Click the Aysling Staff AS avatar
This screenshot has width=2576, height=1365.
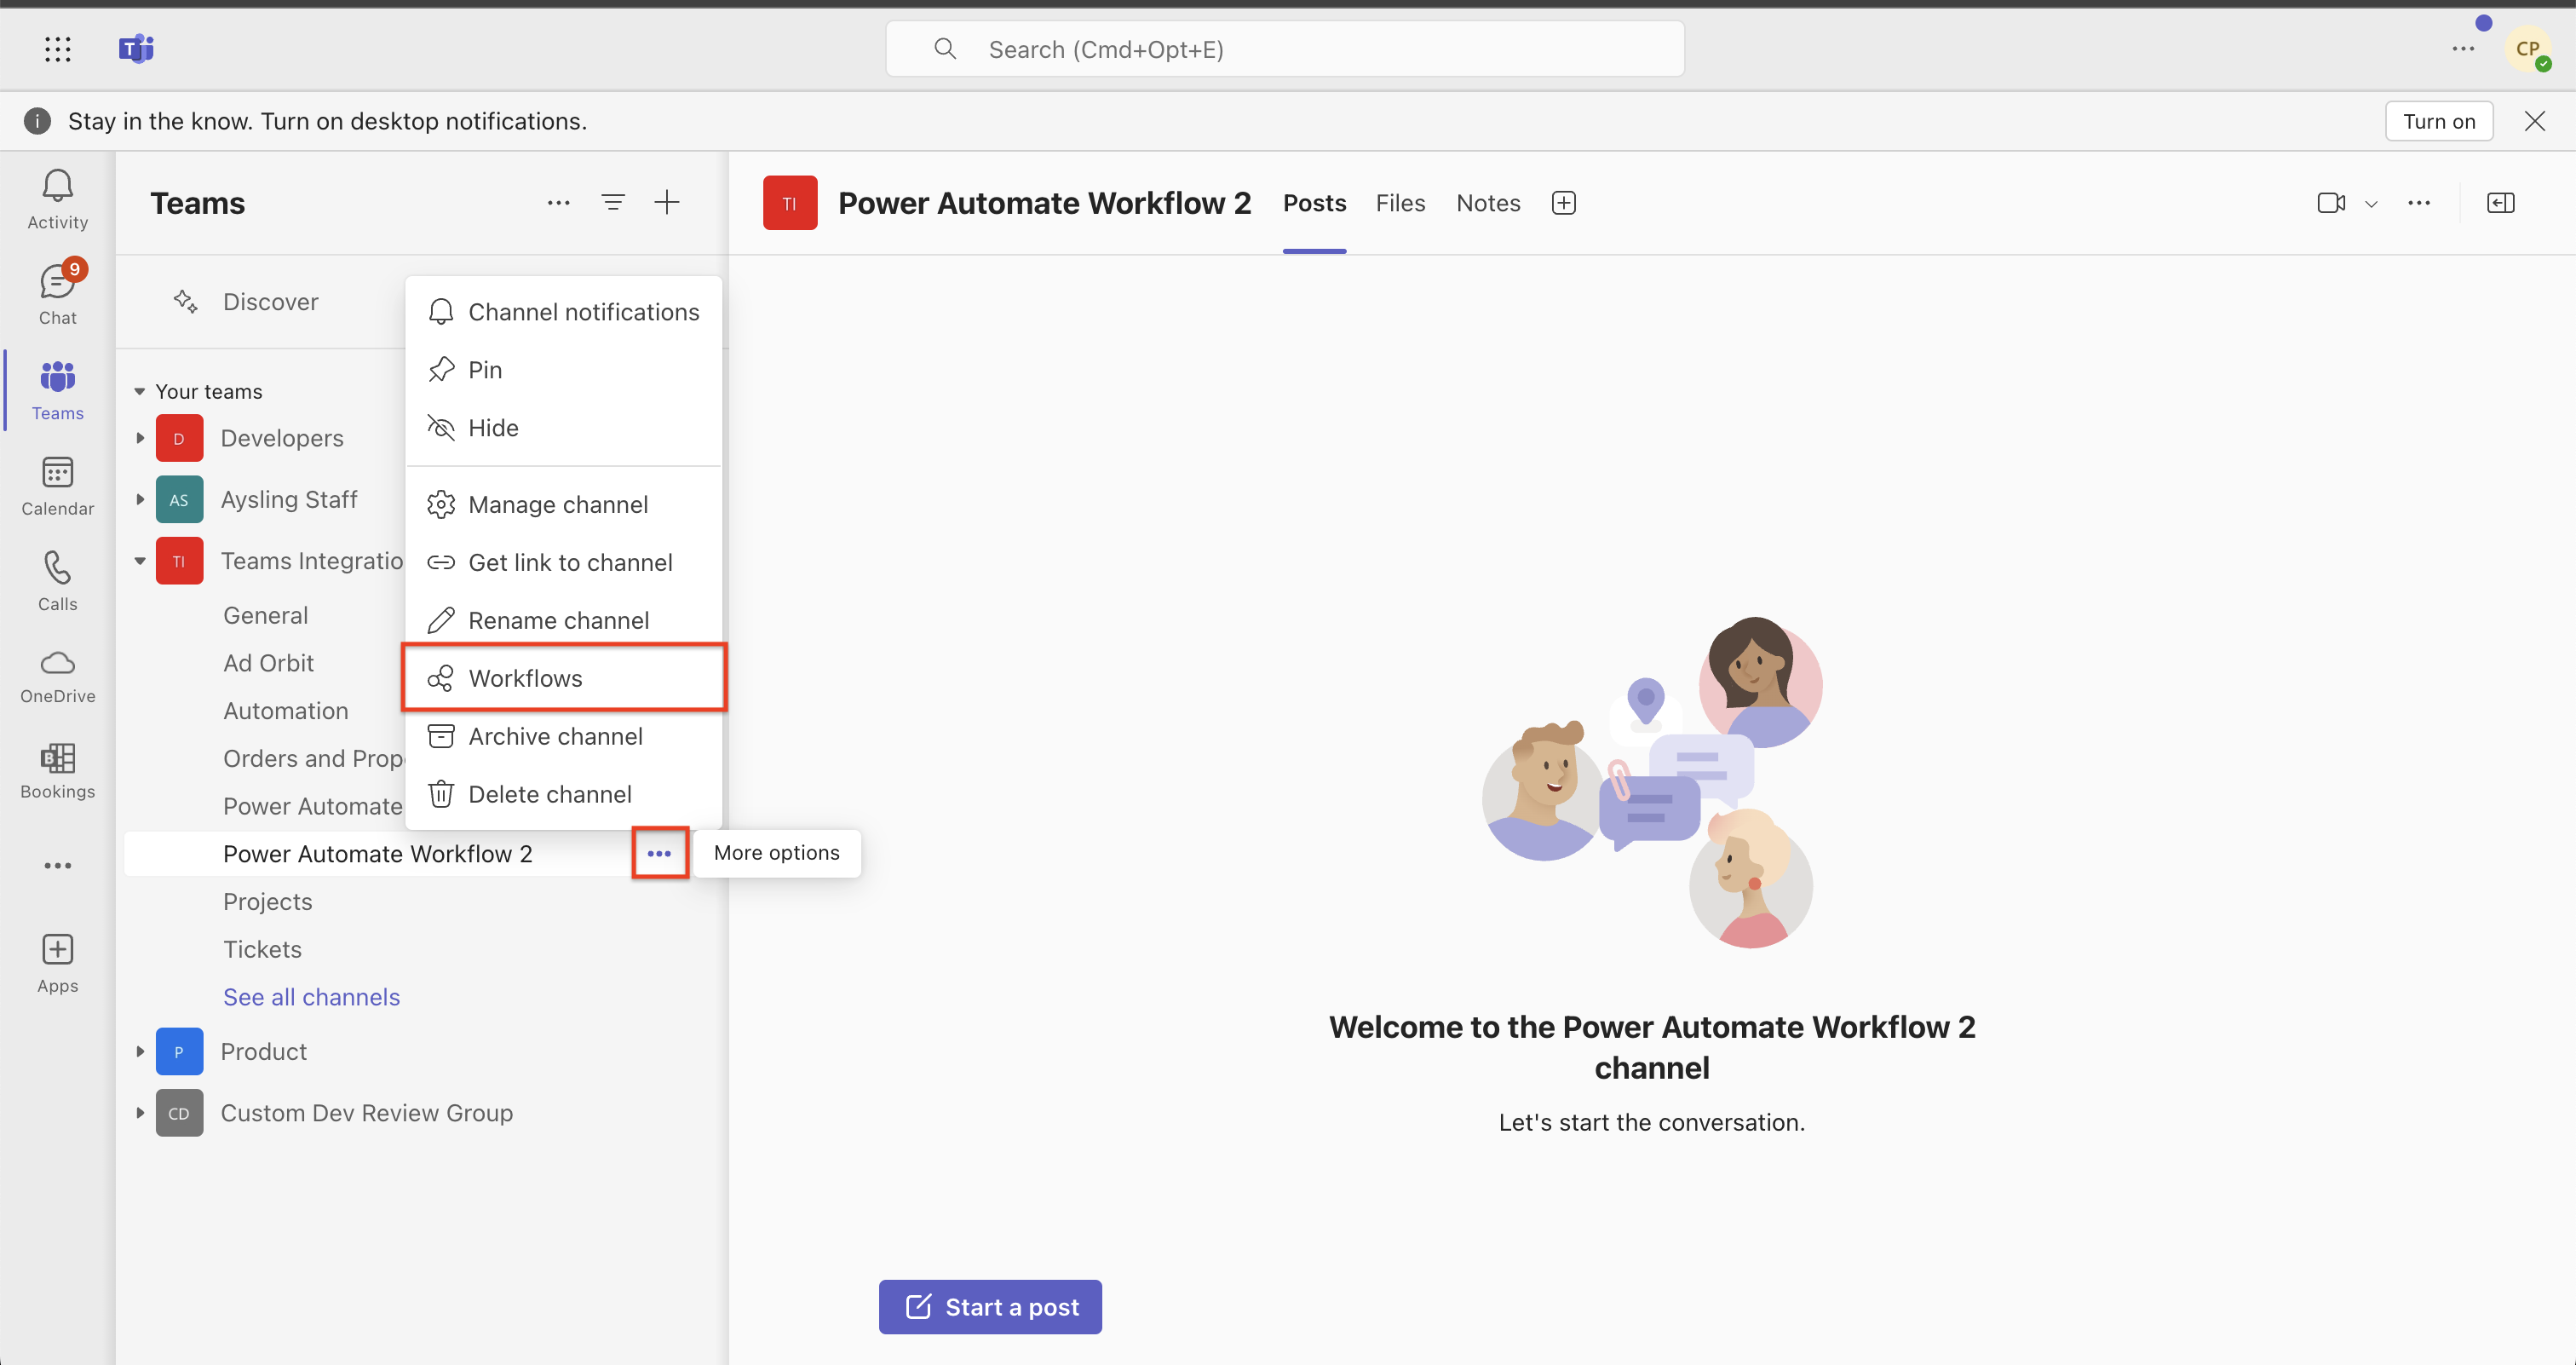pyautogui.click(x=179, y=499)
